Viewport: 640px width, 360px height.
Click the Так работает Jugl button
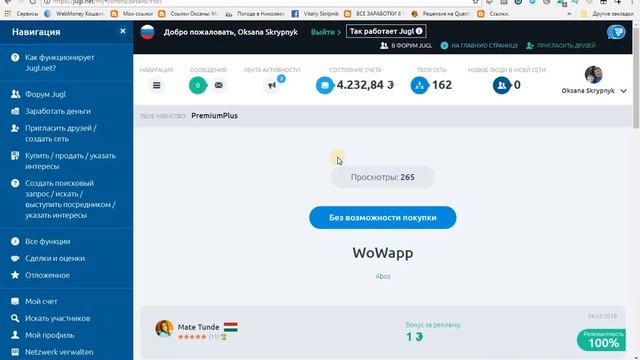point(386,31)
